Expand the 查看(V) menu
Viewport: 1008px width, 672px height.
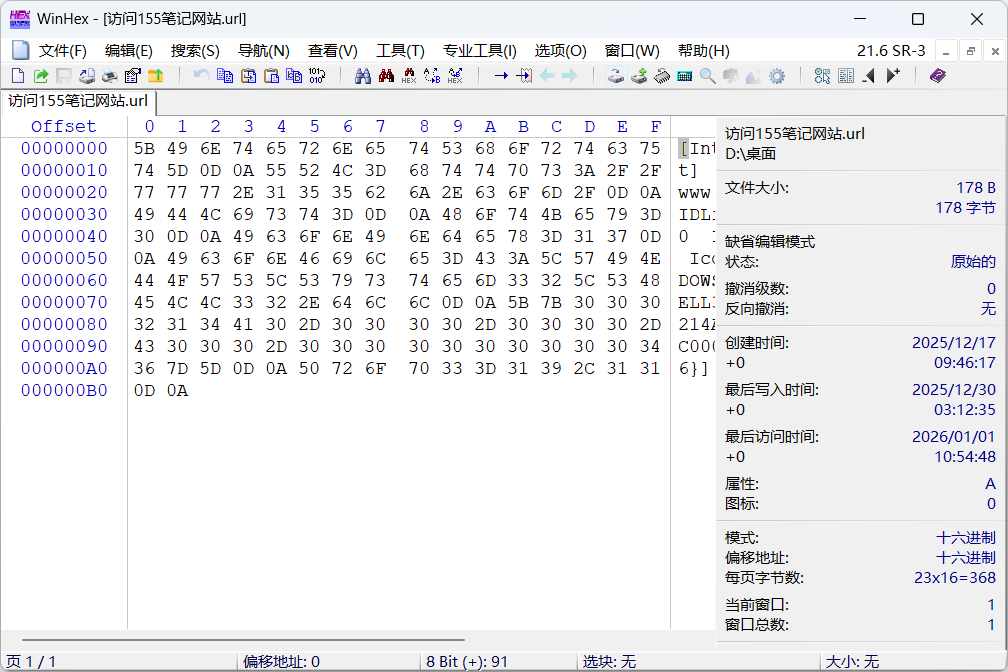(x=332, y=51)
